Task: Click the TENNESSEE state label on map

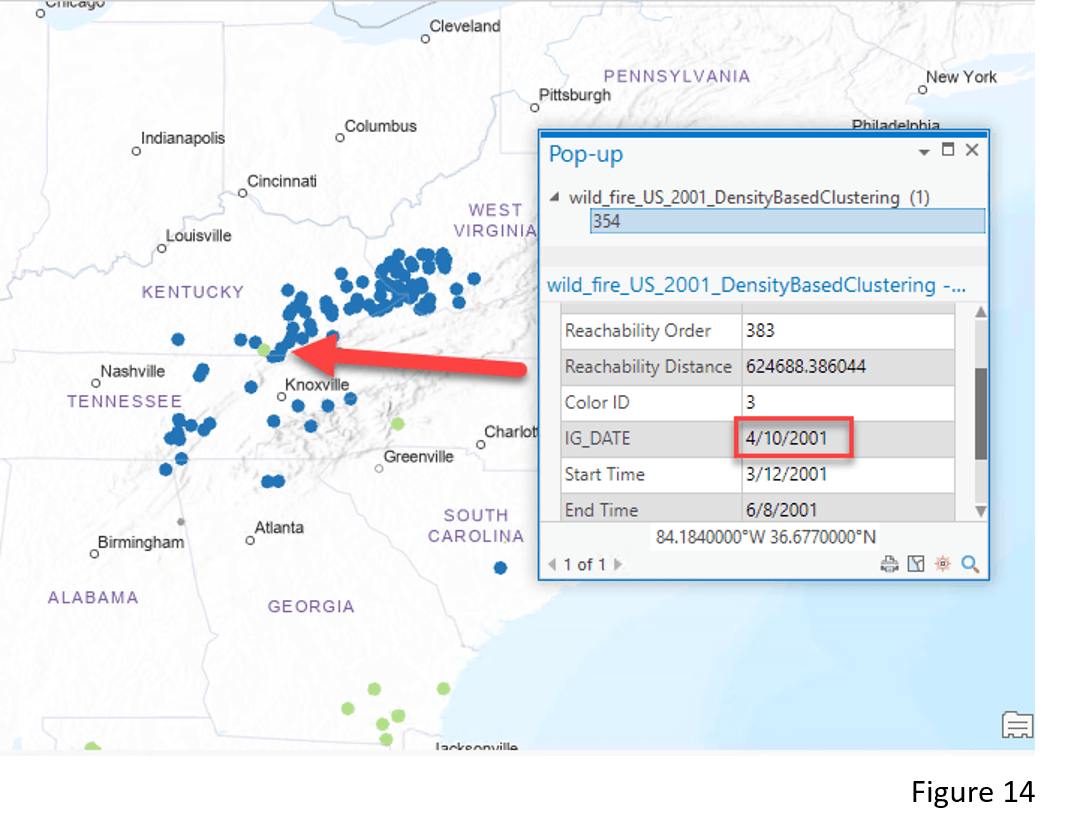Action: (125, 402)
